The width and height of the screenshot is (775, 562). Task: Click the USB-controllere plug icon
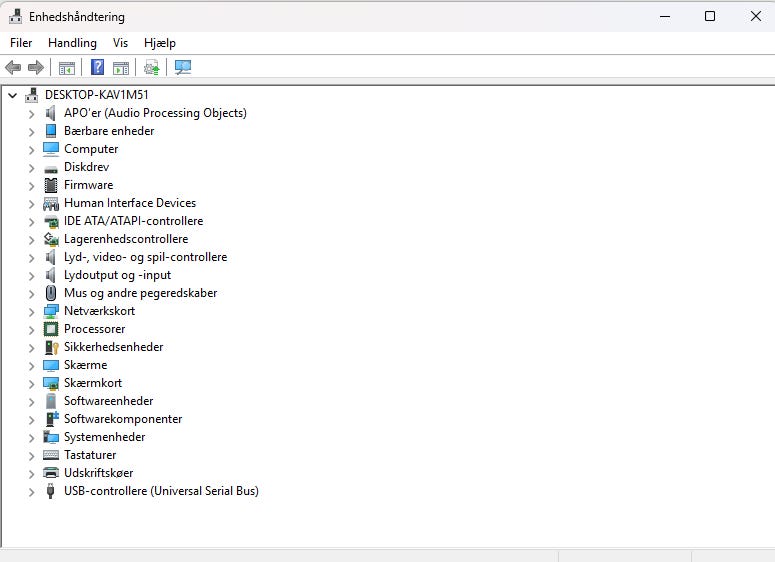click(50, 491)
